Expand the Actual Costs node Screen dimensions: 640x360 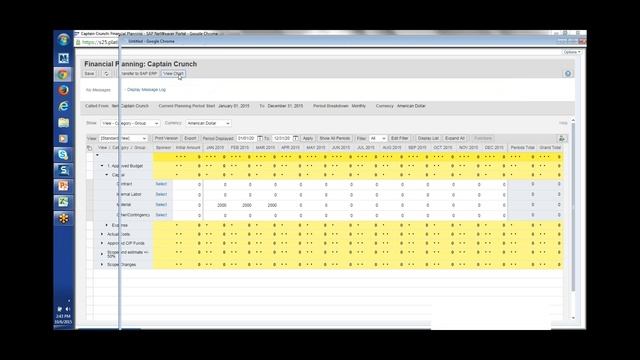coord(102,234)
